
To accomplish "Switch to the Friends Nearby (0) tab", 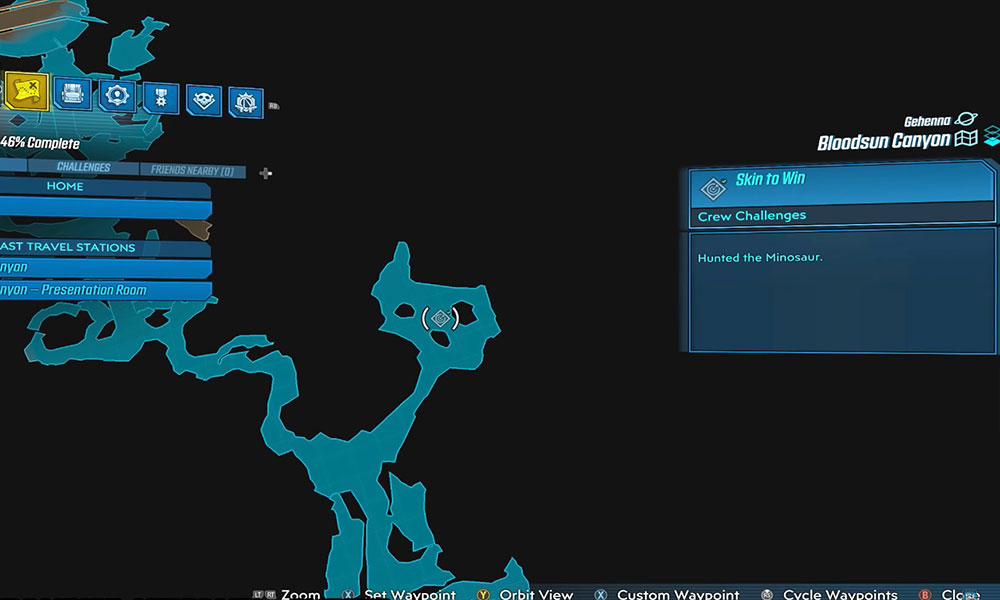I will 192,170.
